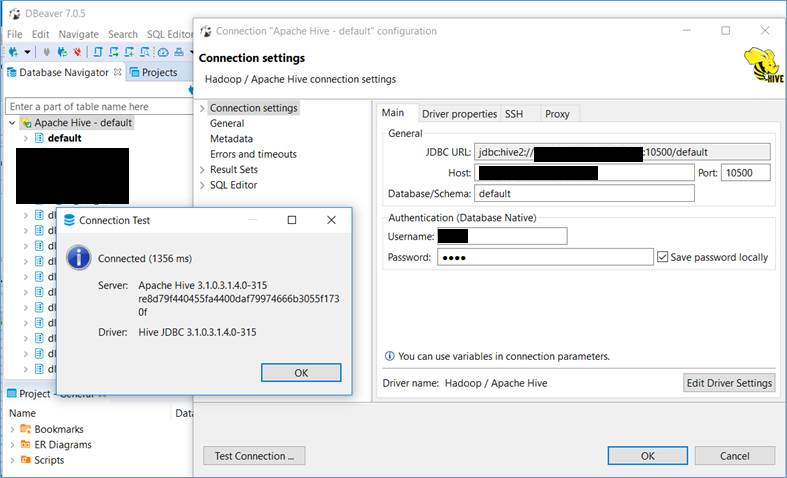
Task: Click the variables info icon
Action: point(389,356)
